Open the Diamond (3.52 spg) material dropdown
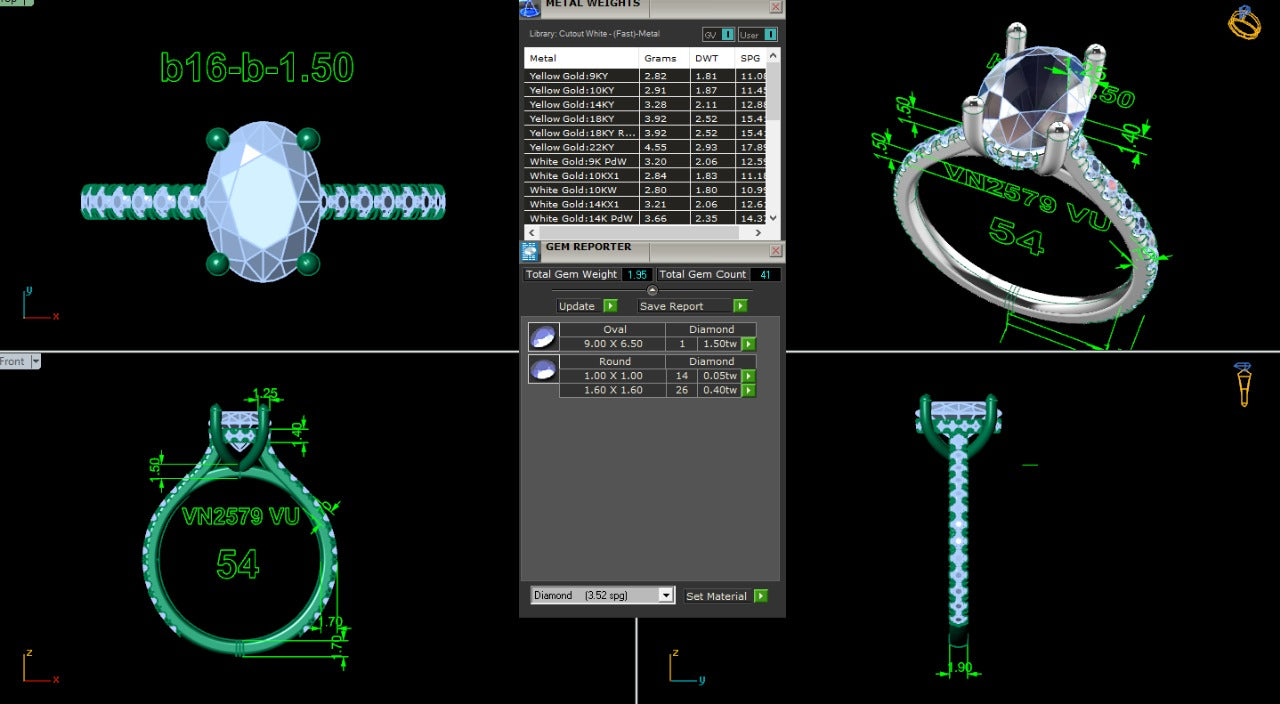This screenshot has height=704, width=1280. (x=603, y=595)
